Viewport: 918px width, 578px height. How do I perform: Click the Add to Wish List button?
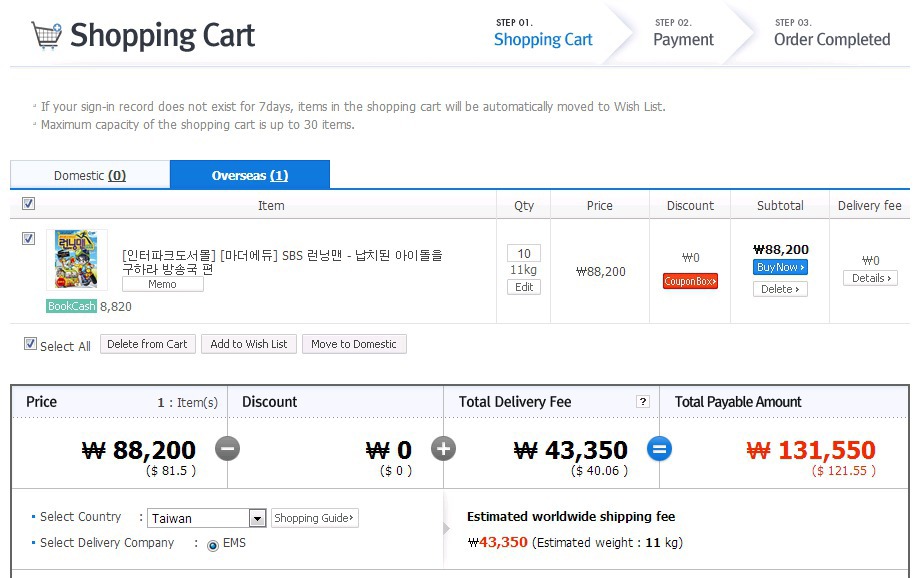click(x=249, y=344)
